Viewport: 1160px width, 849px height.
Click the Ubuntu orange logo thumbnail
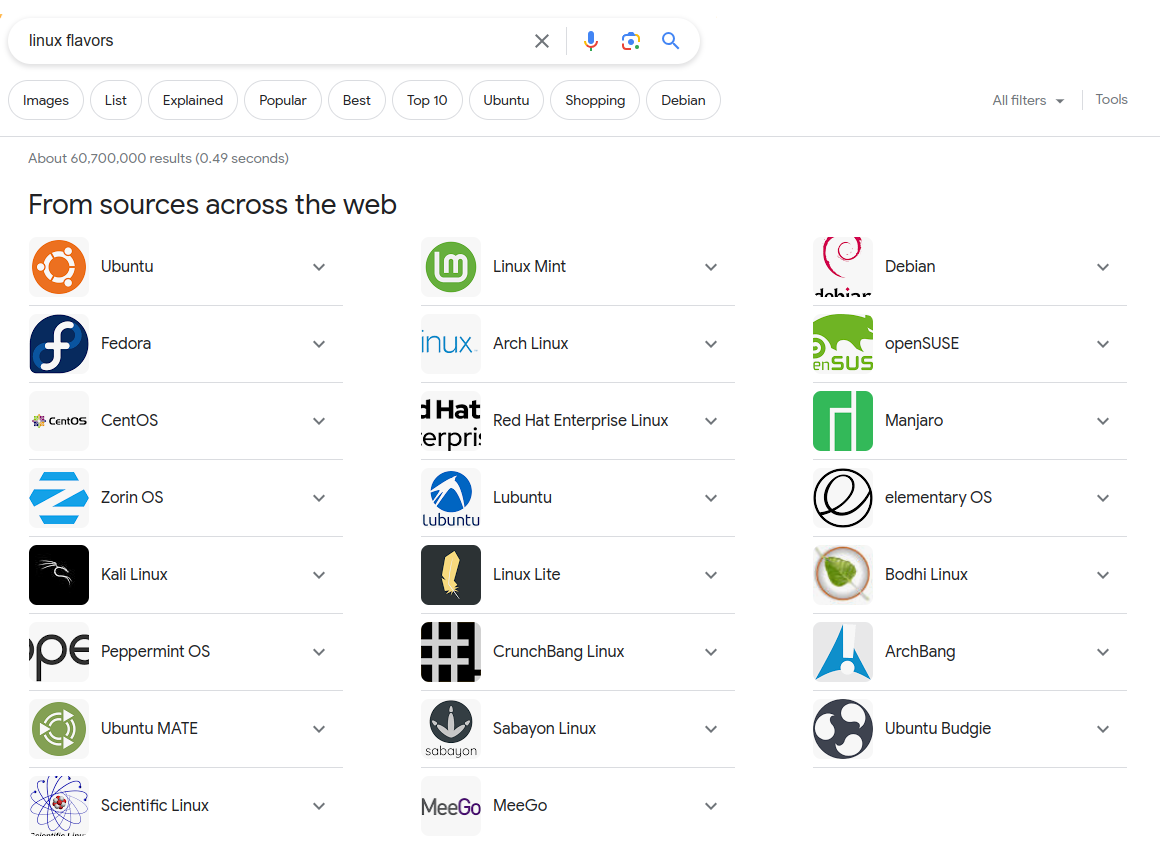pos(59,267)
